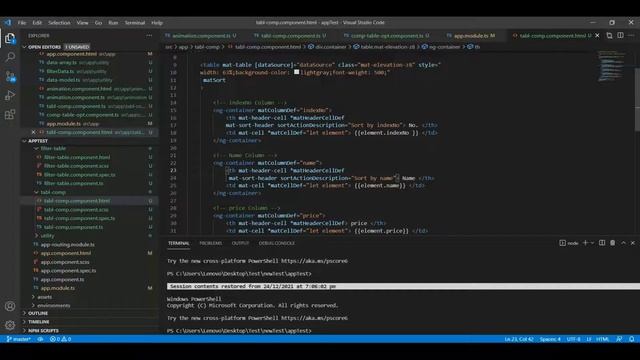Switch to the Output panel tab
Screen dimensions: 640x360
240,243
